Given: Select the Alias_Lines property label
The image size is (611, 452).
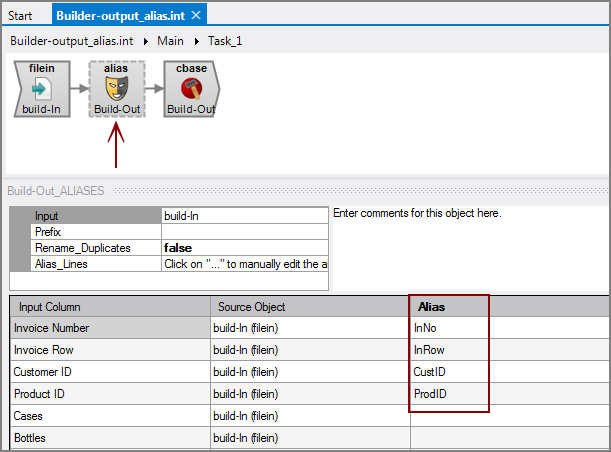Looking at the screenshot, I should [x=96, y=263].
